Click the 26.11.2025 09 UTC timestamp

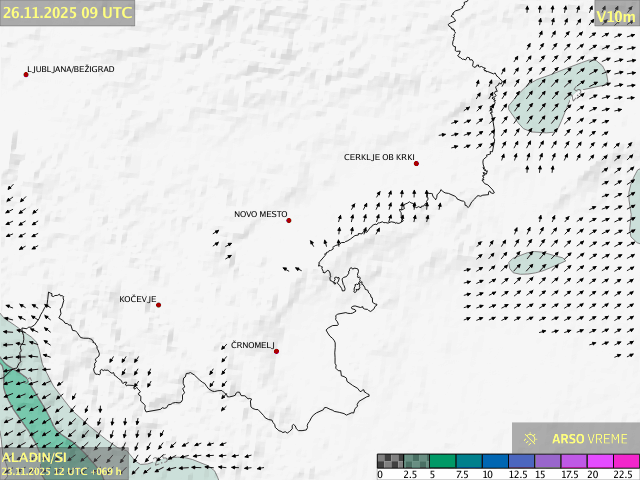point(67,12)
